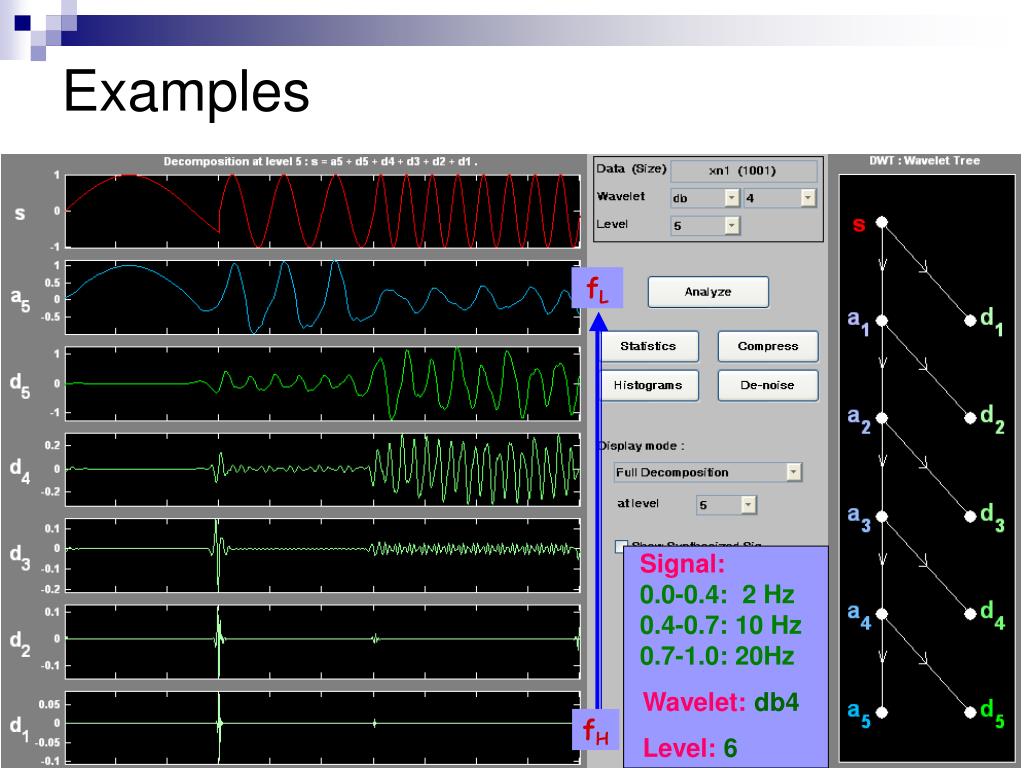Click the 'Data (Size)' label
Image resolution: width=1024 pixels, height=768 pixels.
(x=631, y=168)
